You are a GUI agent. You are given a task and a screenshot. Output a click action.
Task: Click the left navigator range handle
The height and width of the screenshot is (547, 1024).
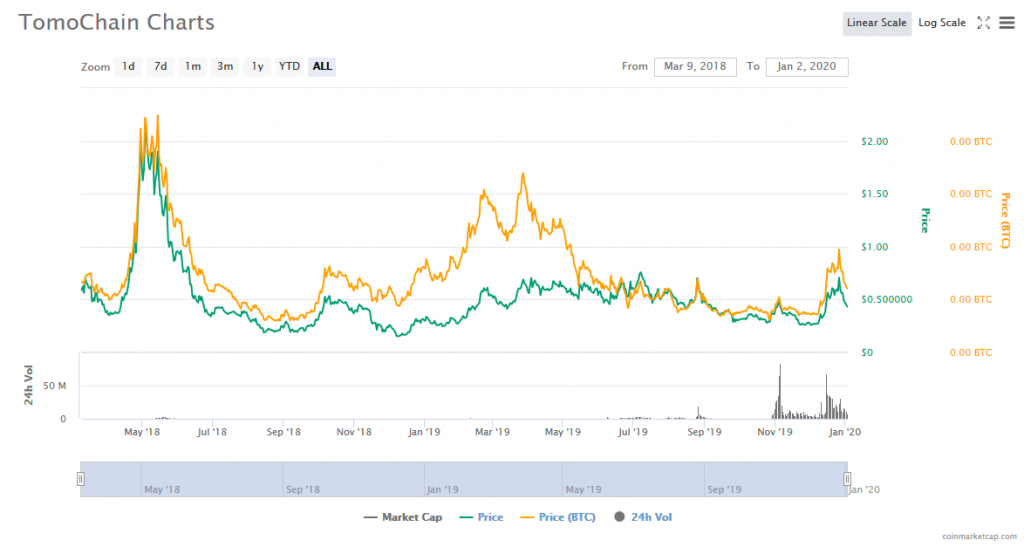80,479
